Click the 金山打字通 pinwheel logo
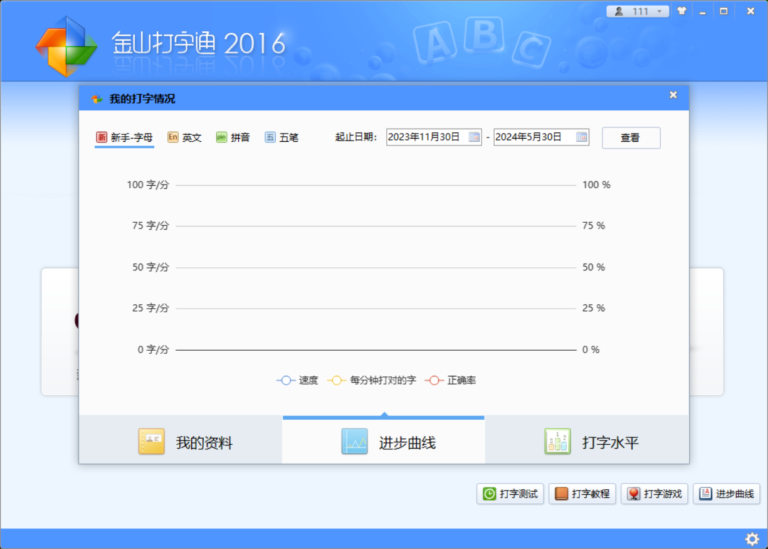The image size is (768, 549). pos(66,46)
